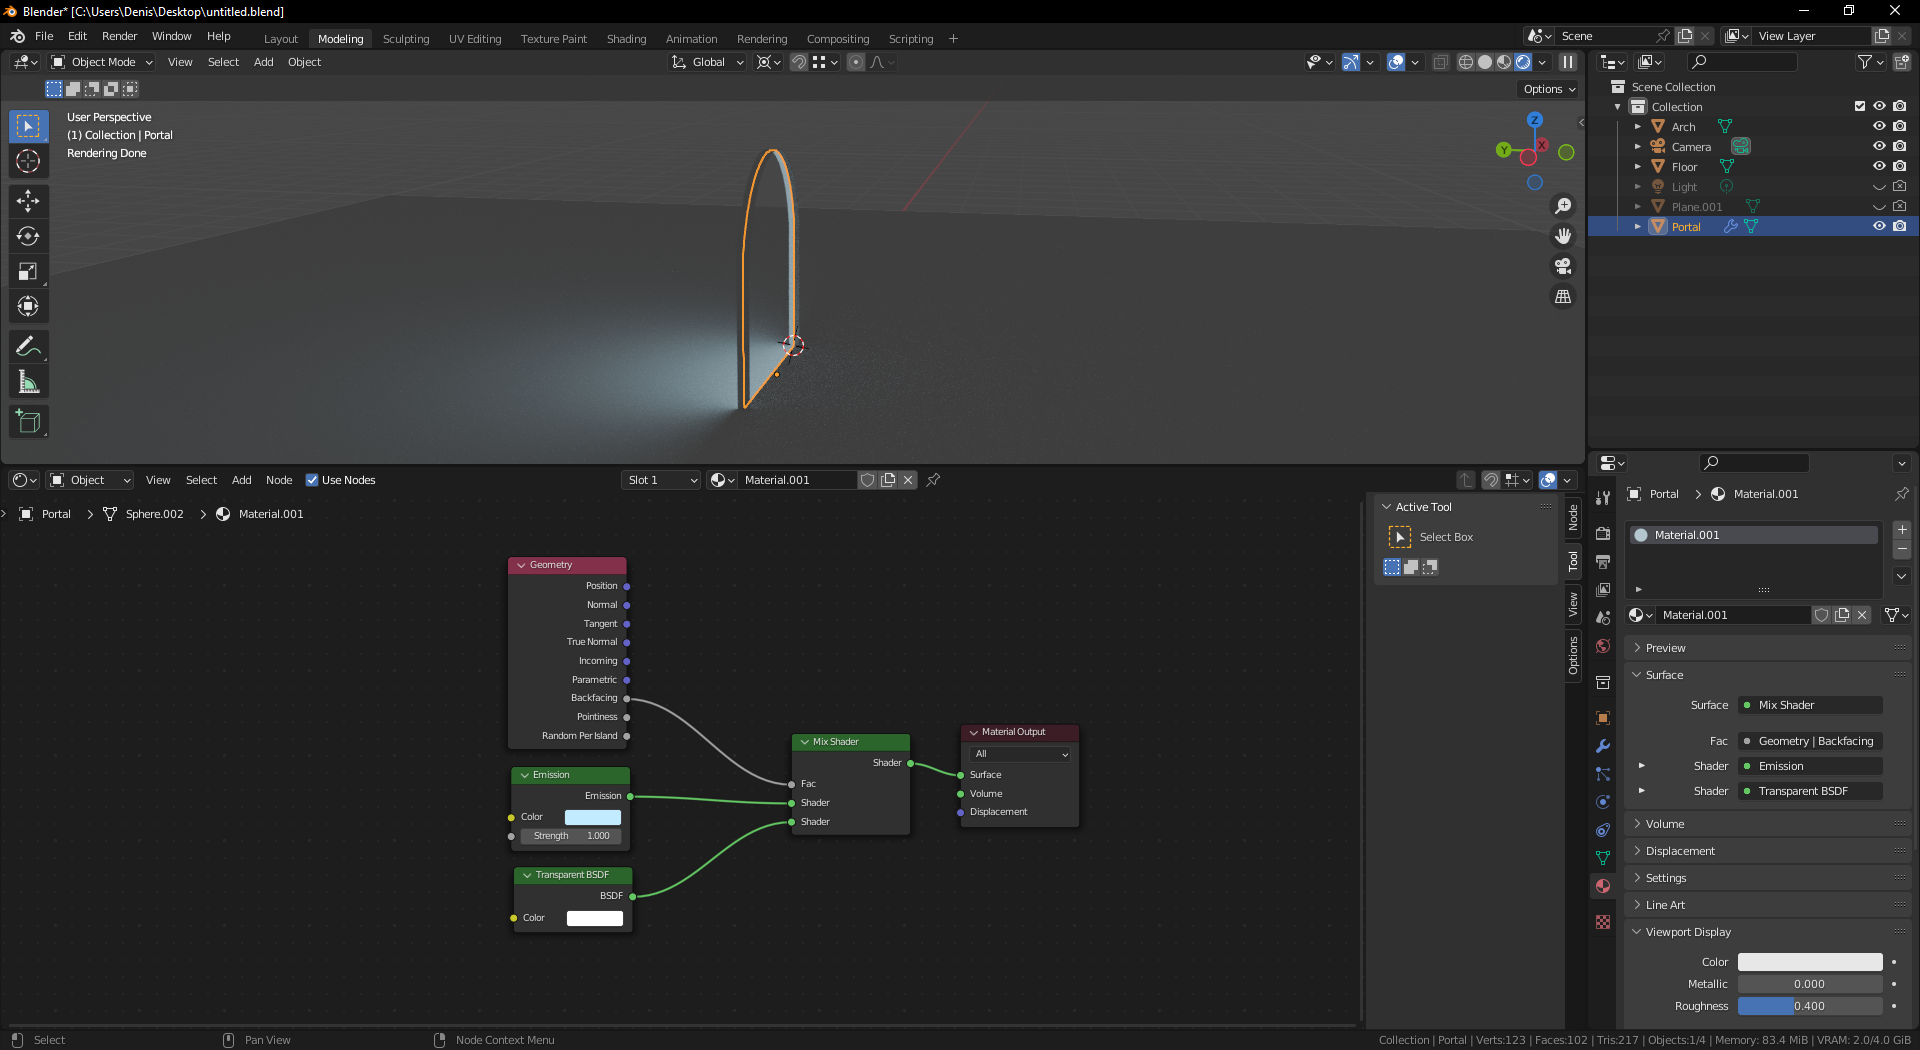The height and width of the screenshot is (1050, 1920).
Task: Click the Options button in viewport header
Action: tap(1549, 89)
